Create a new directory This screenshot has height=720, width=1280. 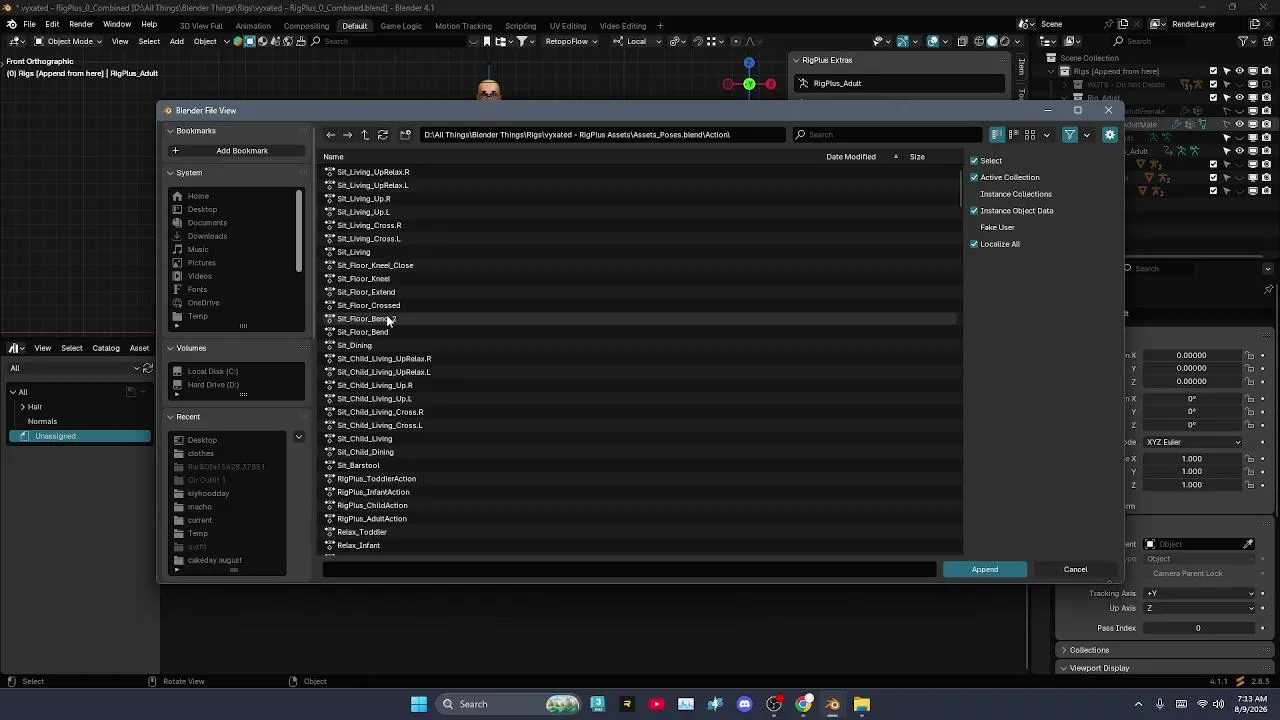tap(405, 135)
